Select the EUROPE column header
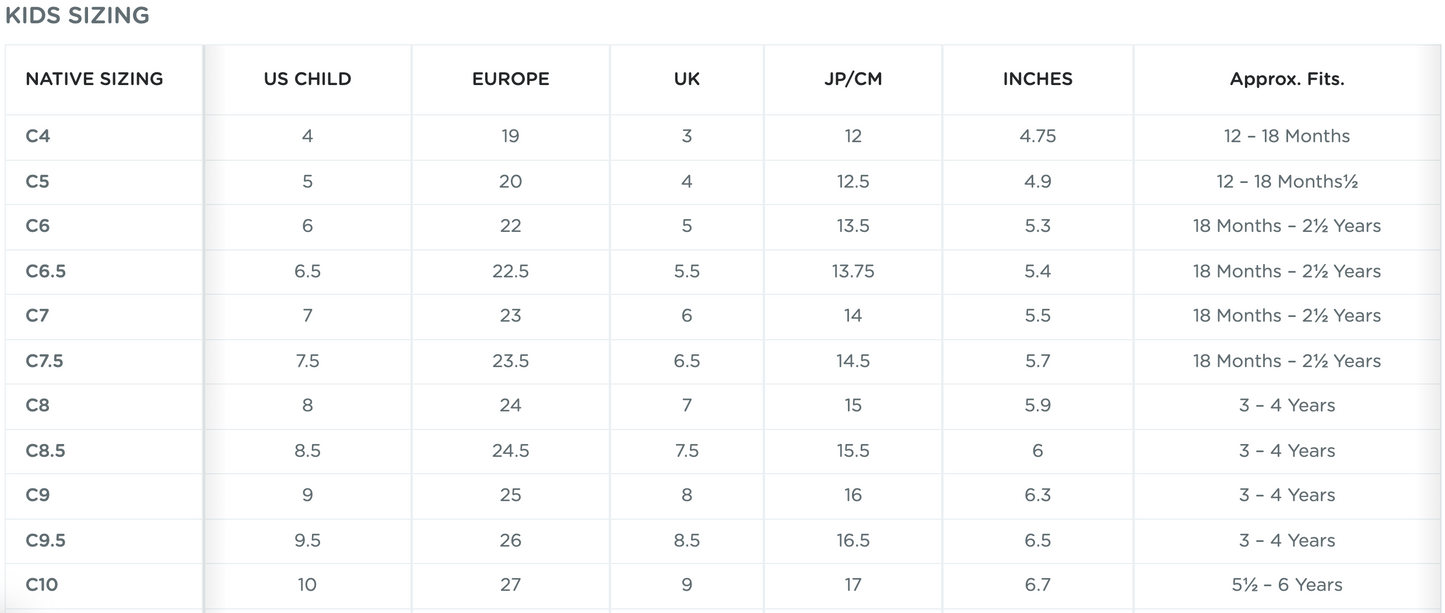 click(x=510, y=79)
